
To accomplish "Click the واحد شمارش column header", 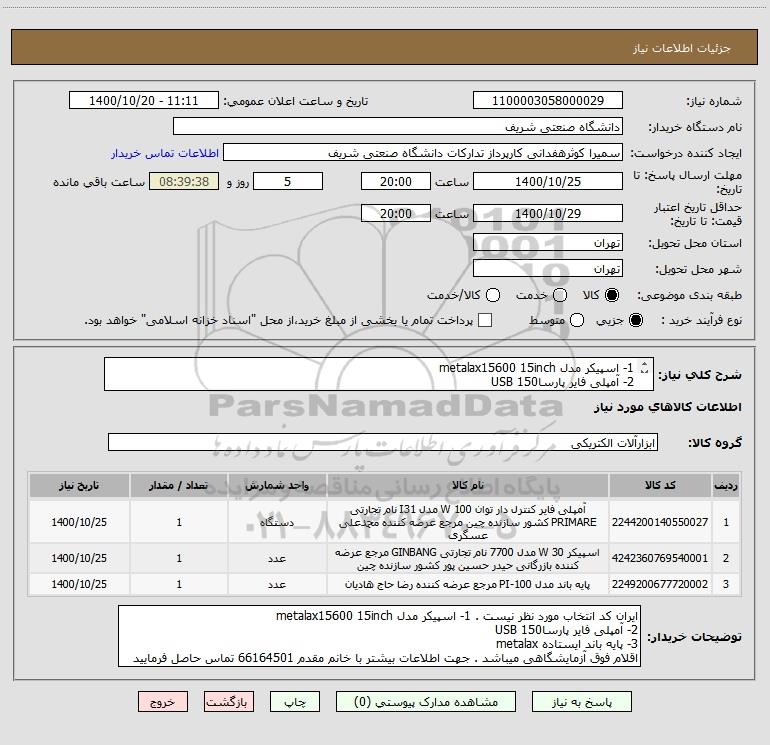I will click(277, 485).
